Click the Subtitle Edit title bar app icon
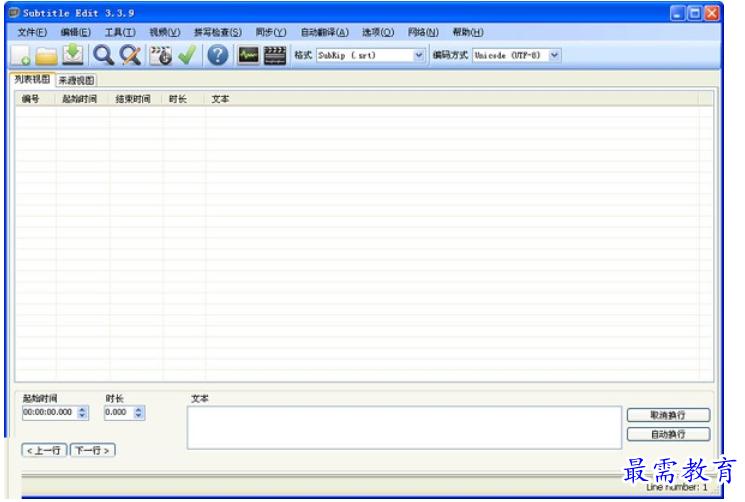 click(x=15, y=13)
